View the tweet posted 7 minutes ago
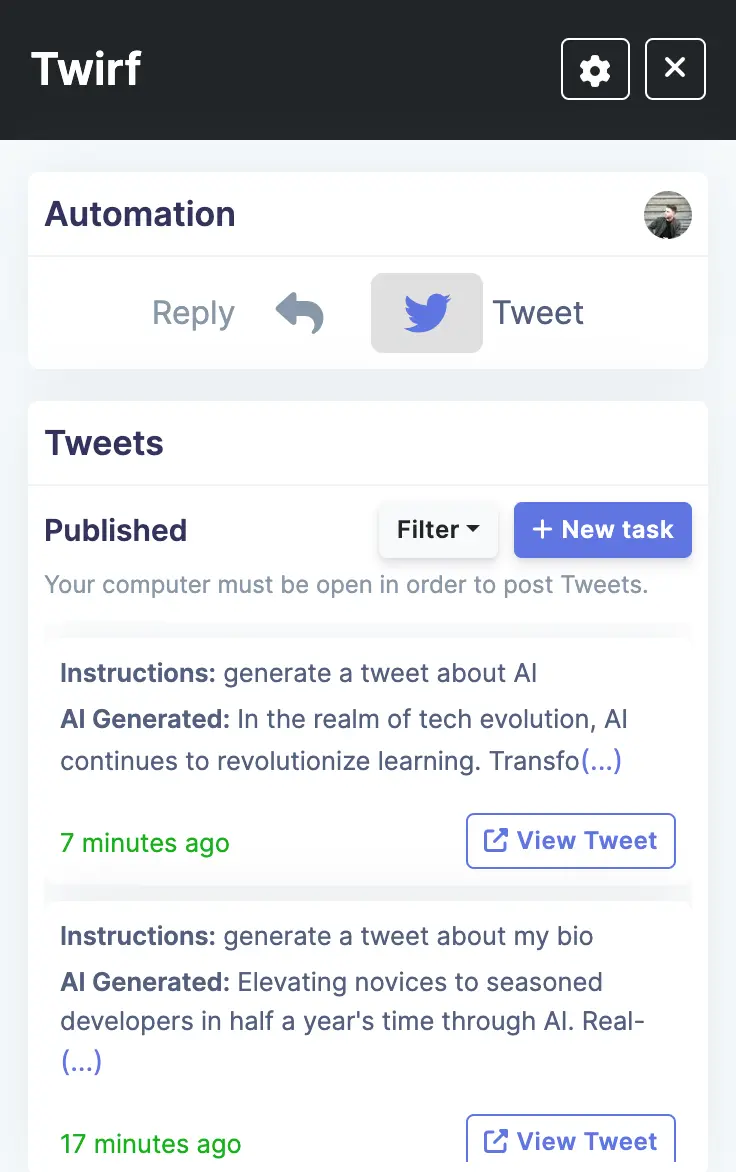Image resolution: width=736 pixels, height=1172 pixels. tap(570, 841)
